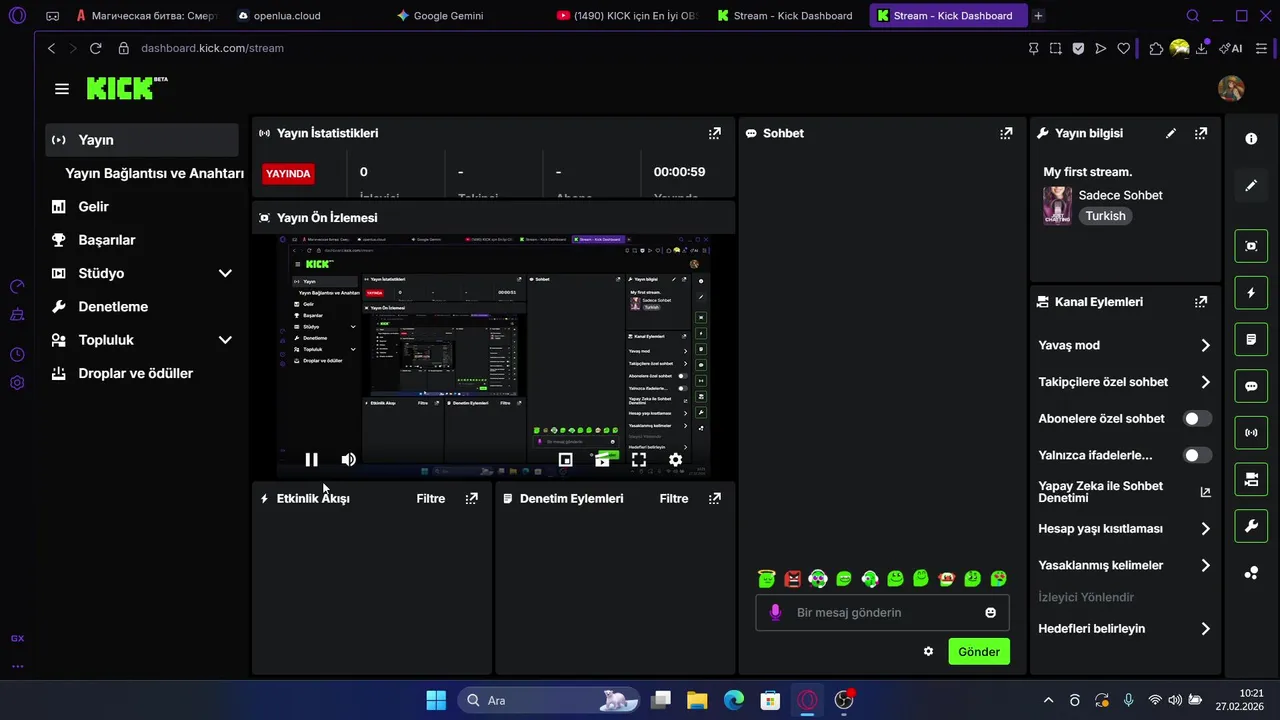Open File Explorer from the taskbar
The height and width of the screenshot is (720, 1280).
(x=697, y=700)
